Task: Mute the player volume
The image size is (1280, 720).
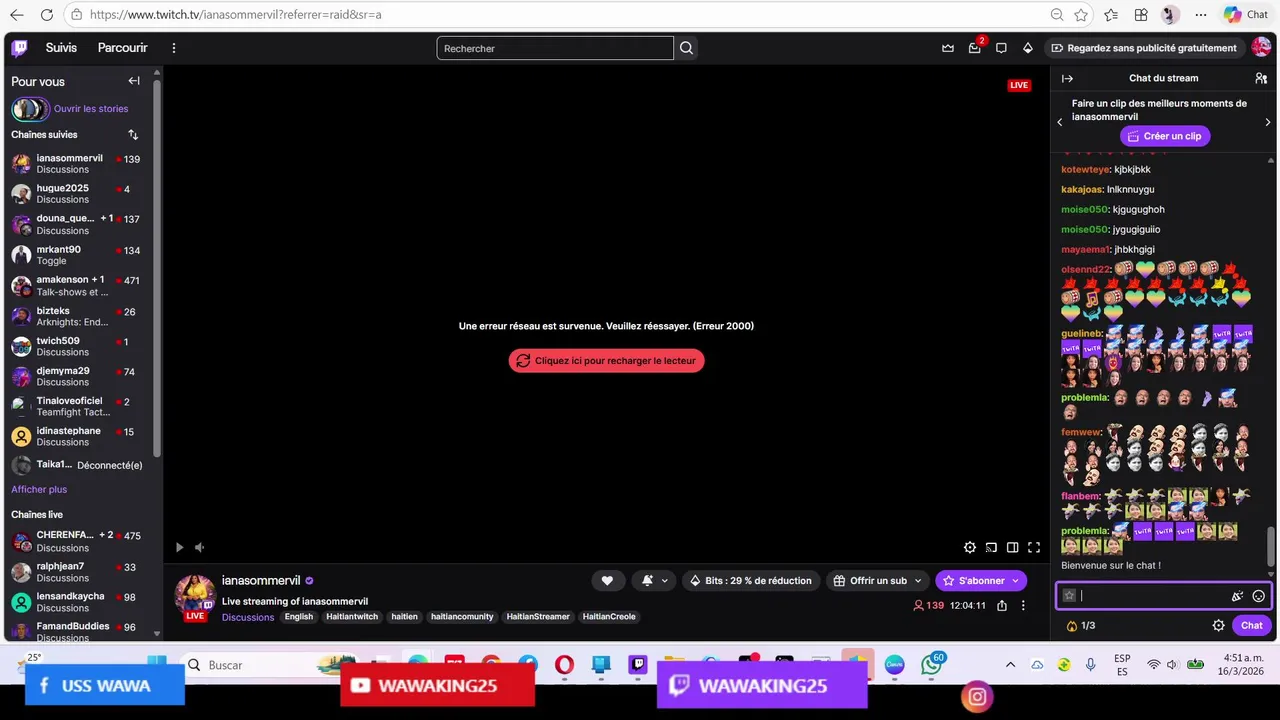Action: click(199, 547)
